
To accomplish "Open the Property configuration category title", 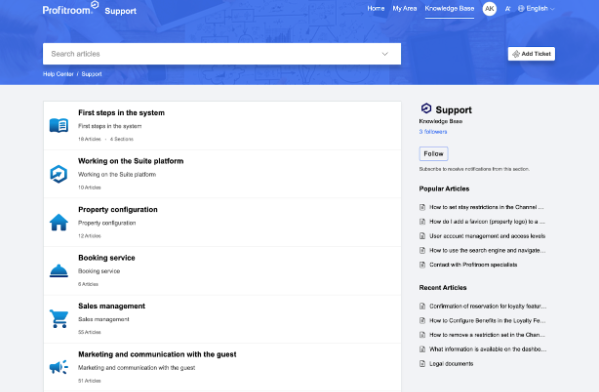I will 118,210.
